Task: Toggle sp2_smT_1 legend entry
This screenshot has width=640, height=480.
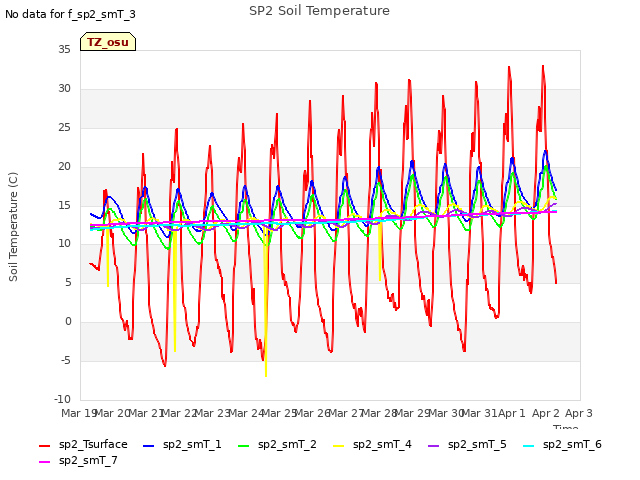Action: point(182,444)
